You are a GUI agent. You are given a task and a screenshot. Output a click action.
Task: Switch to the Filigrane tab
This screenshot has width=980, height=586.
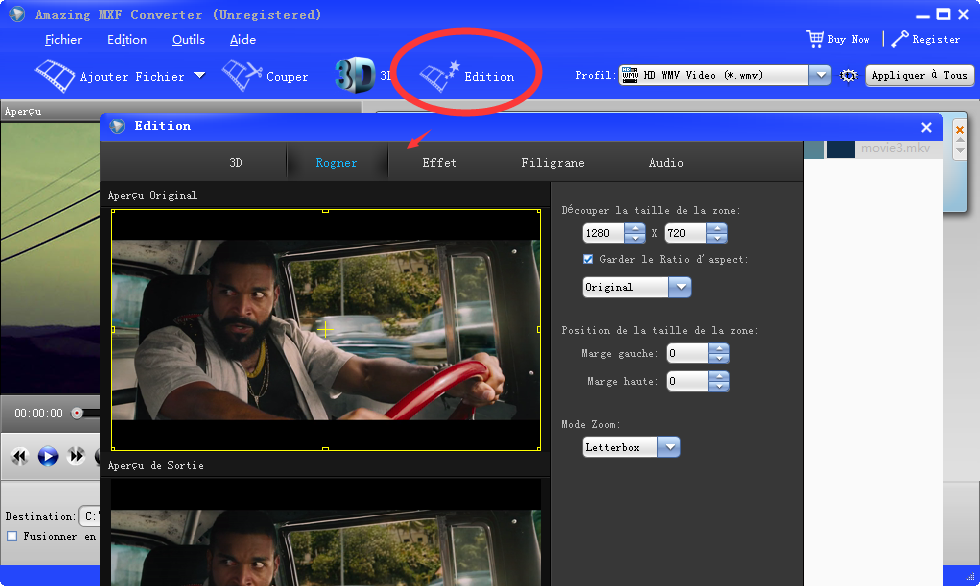(552, 162)
